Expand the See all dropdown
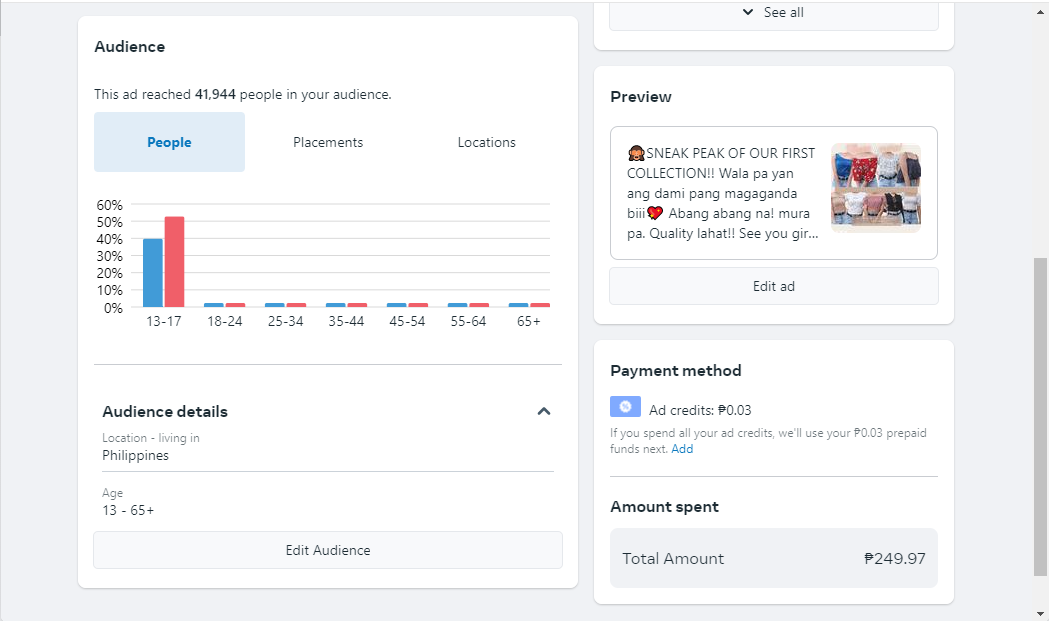Image resolution: width=1049 pixels, height=621 pixels. pyautogui.click(x=773, y=13)
